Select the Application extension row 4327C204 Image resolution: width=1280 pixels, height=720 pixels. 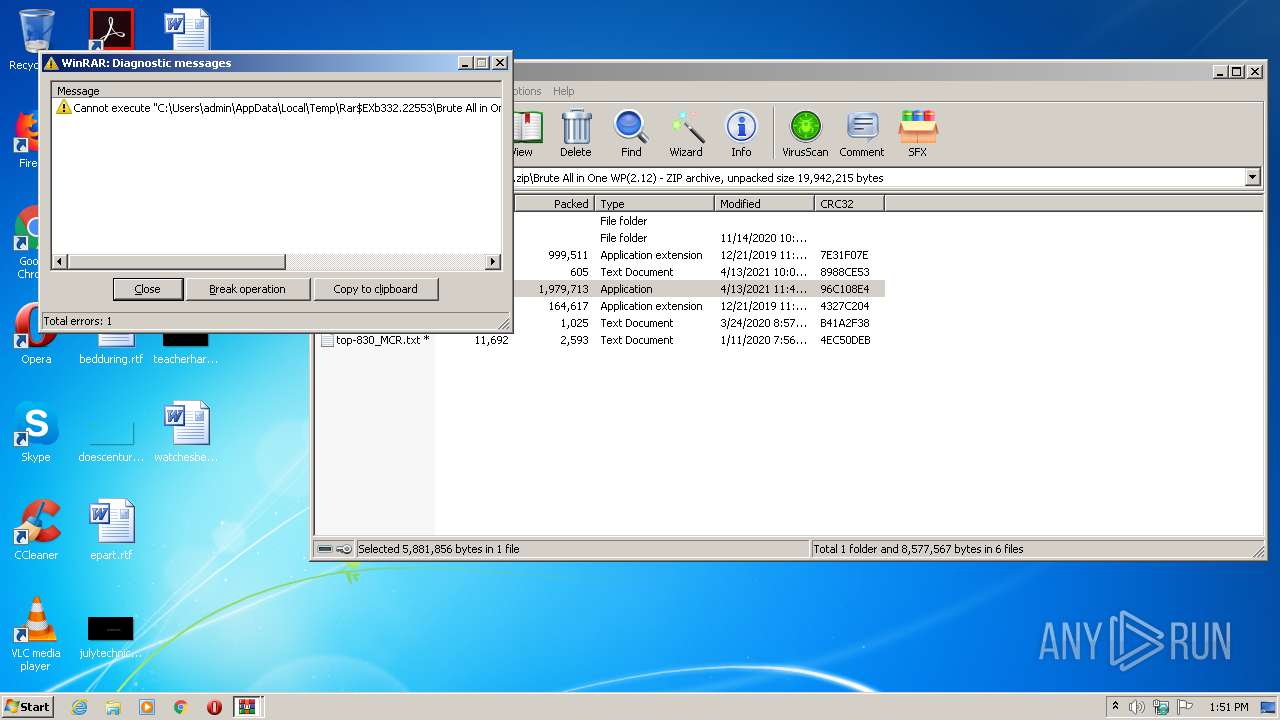click(x=699, y=306)
